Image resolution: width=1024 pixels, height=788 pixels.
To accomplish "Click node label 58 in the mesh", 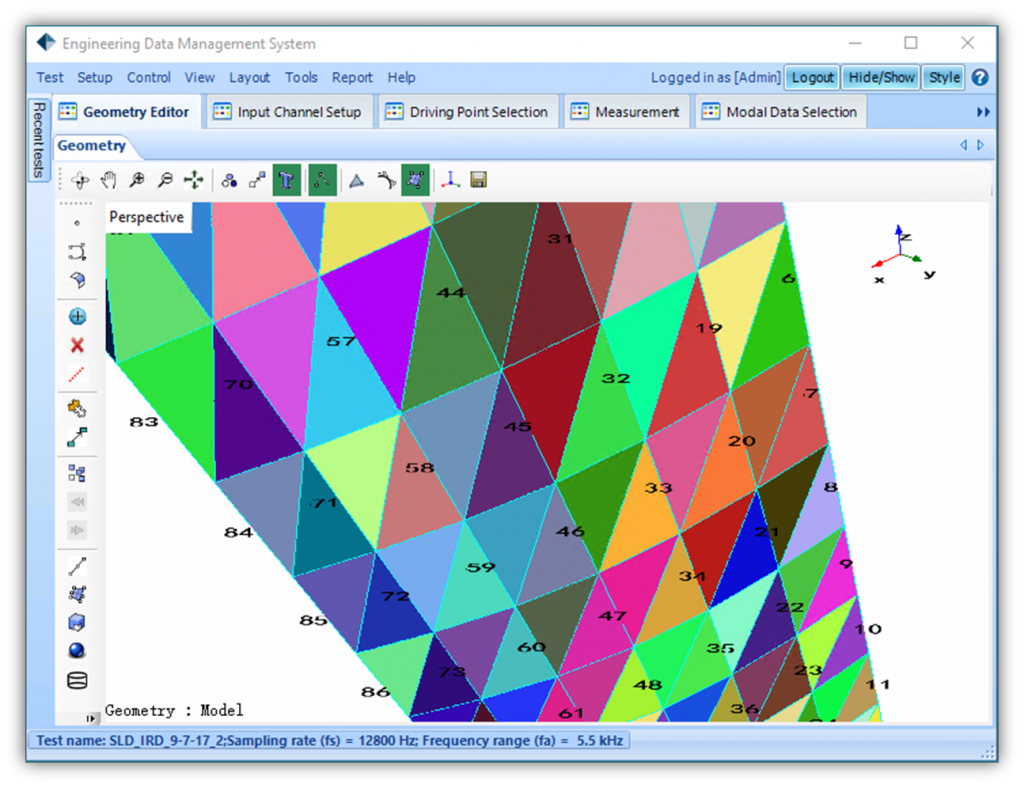I will [419, 468].
